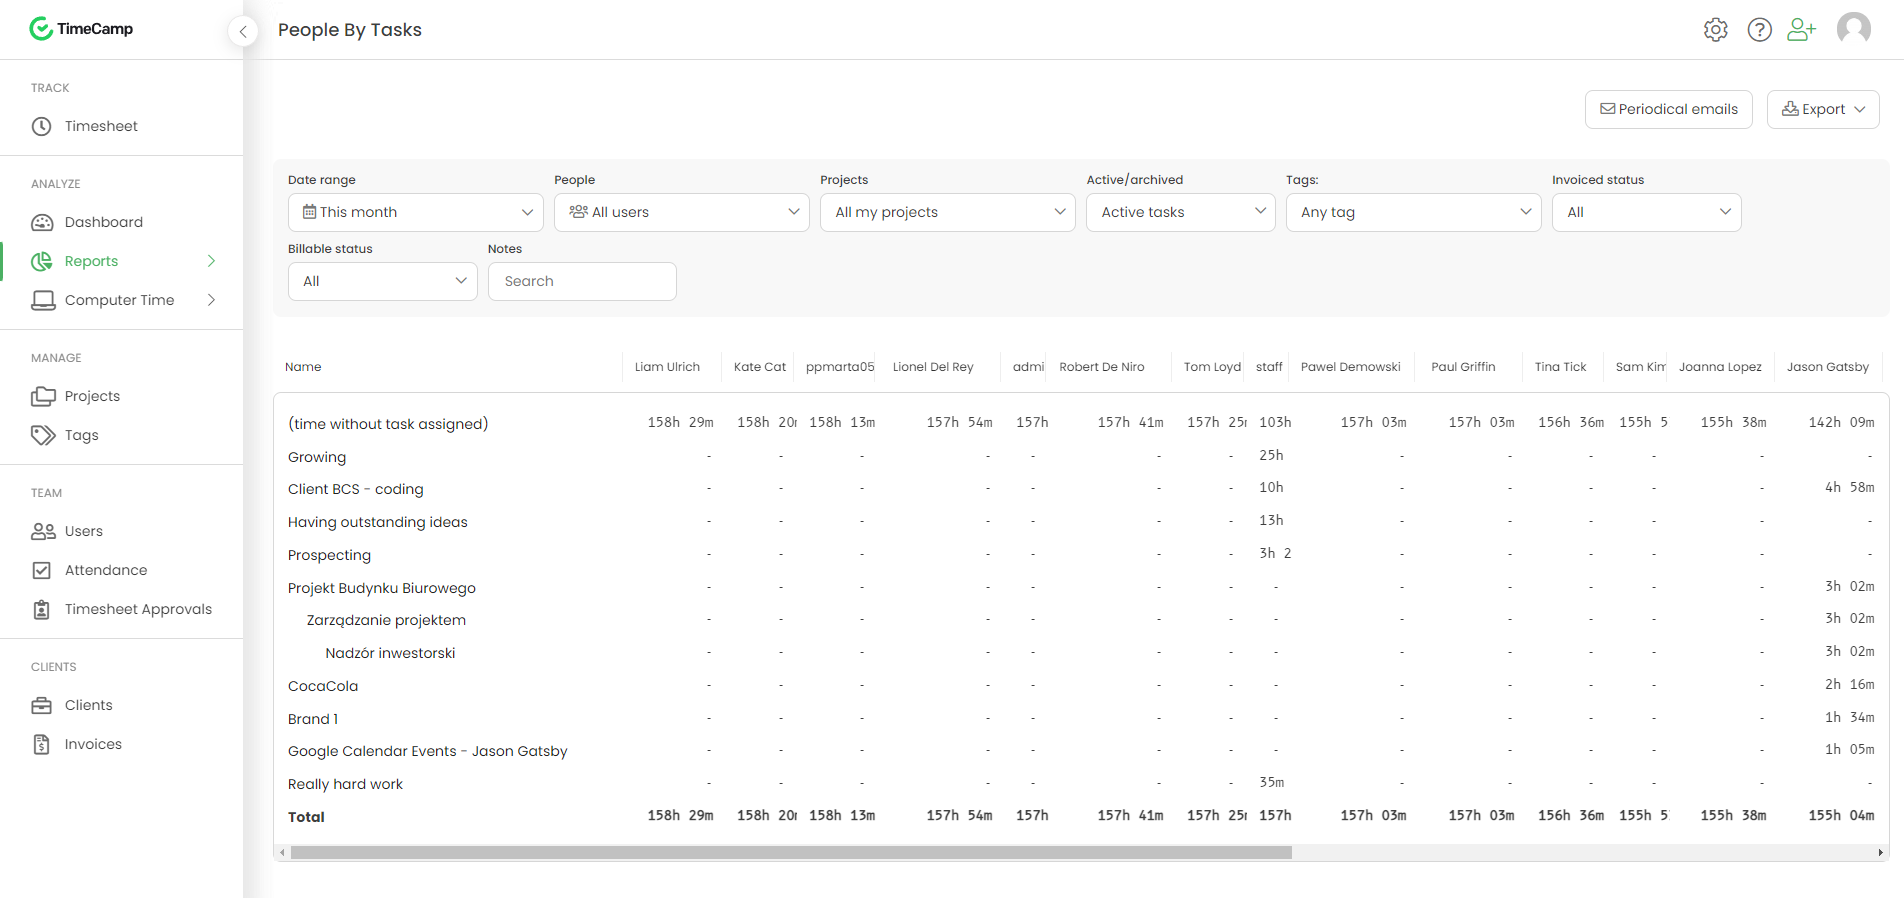
Task: Collapse the sidebar with arrow button
Action: [x=243, y=32]
